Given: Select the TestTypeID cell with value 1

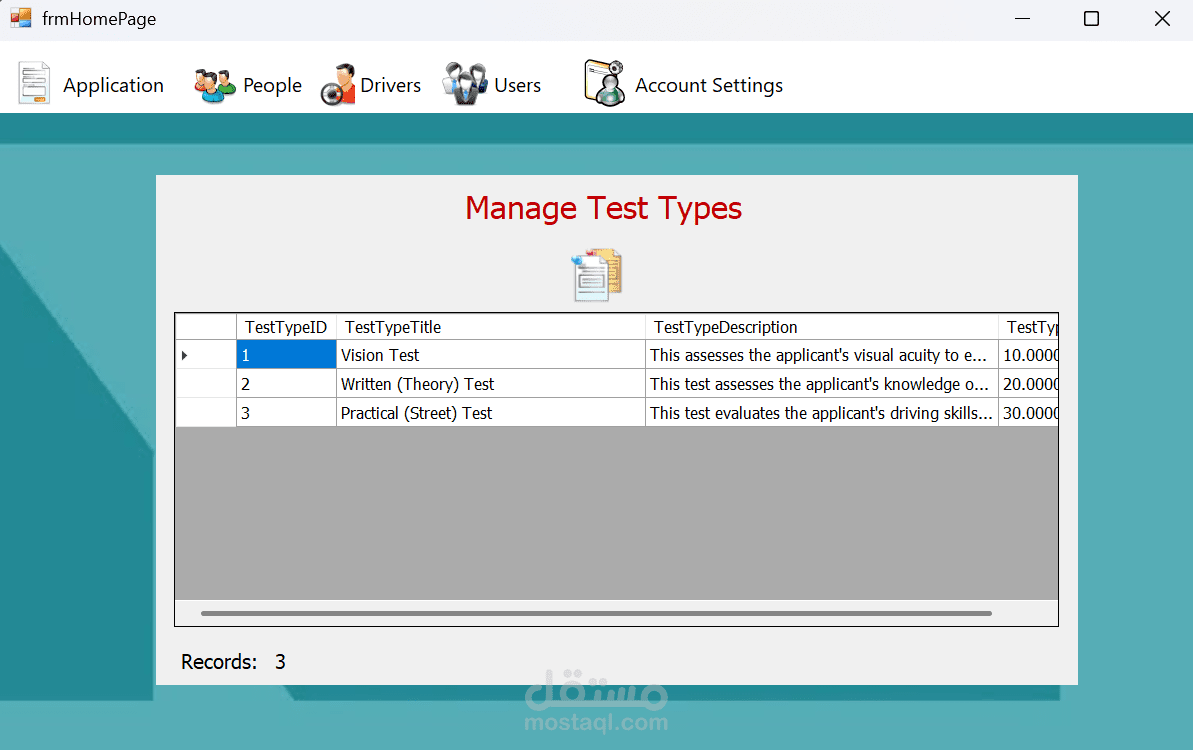Looking at the screenshot, I should click(x=286, y=355).
